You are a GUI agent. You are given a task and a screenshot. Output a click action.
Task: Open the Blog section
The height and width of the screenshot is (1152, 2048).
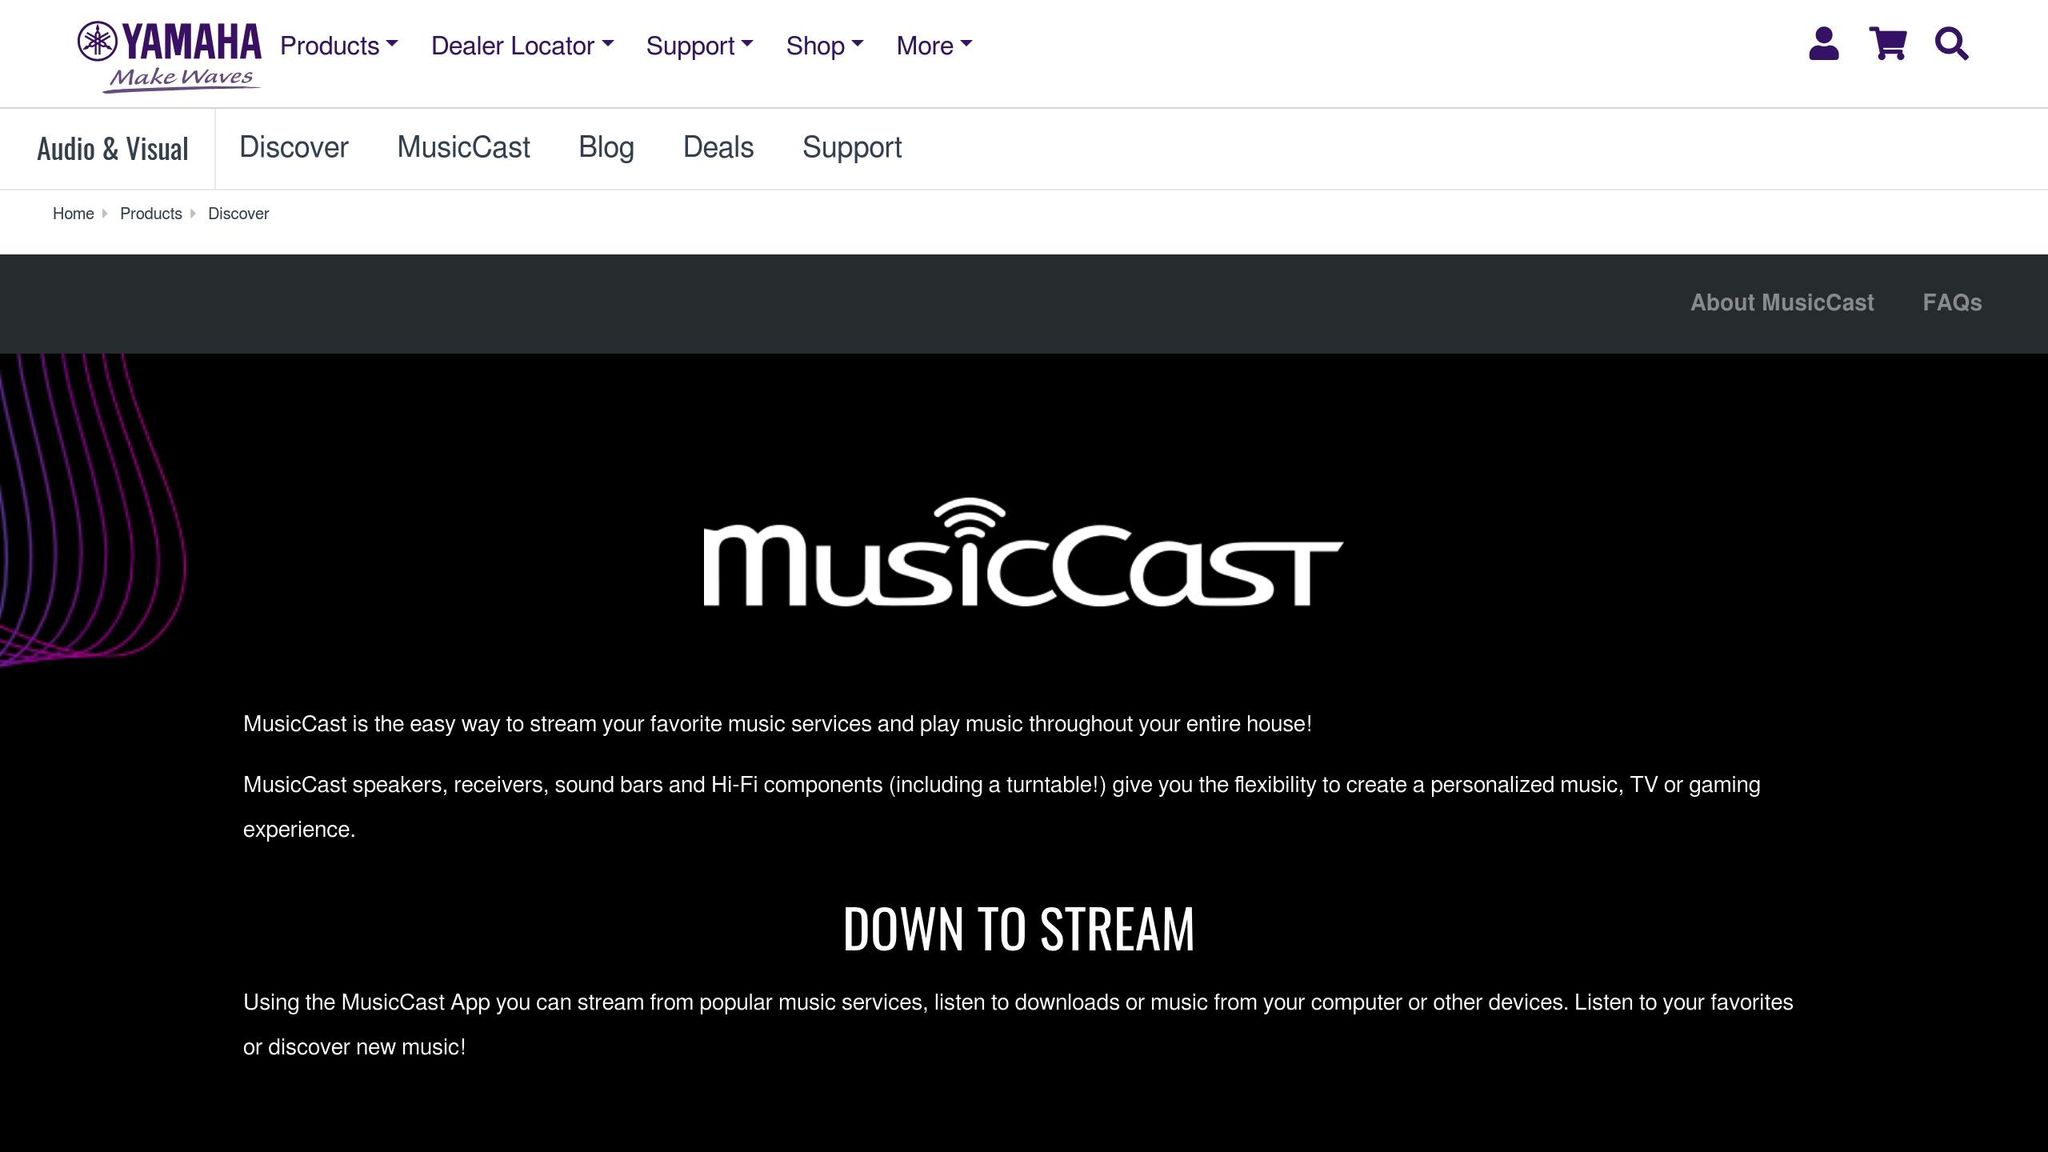606,147
